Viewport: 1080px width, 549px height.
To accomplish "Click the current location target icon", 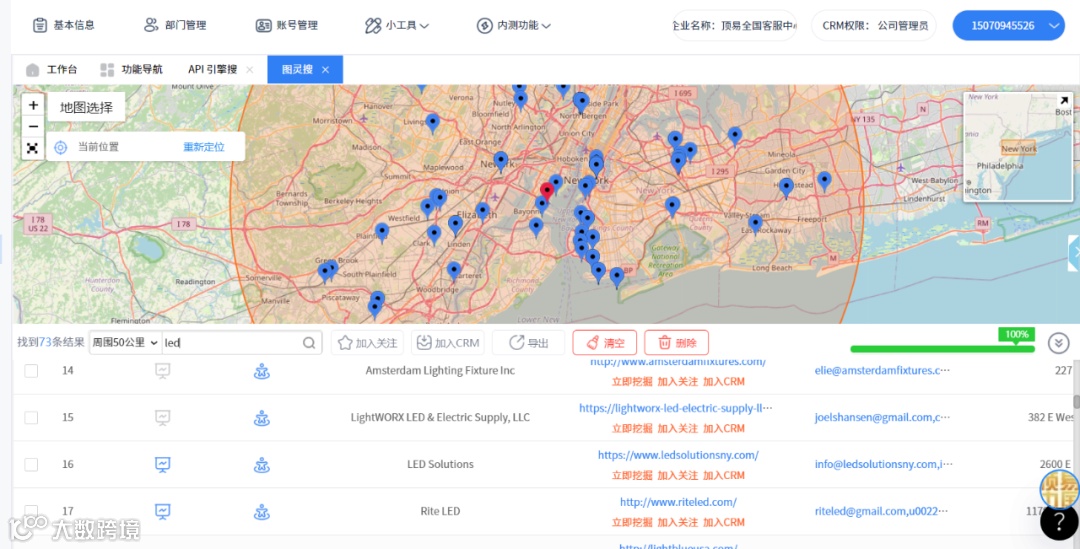I will coord(61,147).
